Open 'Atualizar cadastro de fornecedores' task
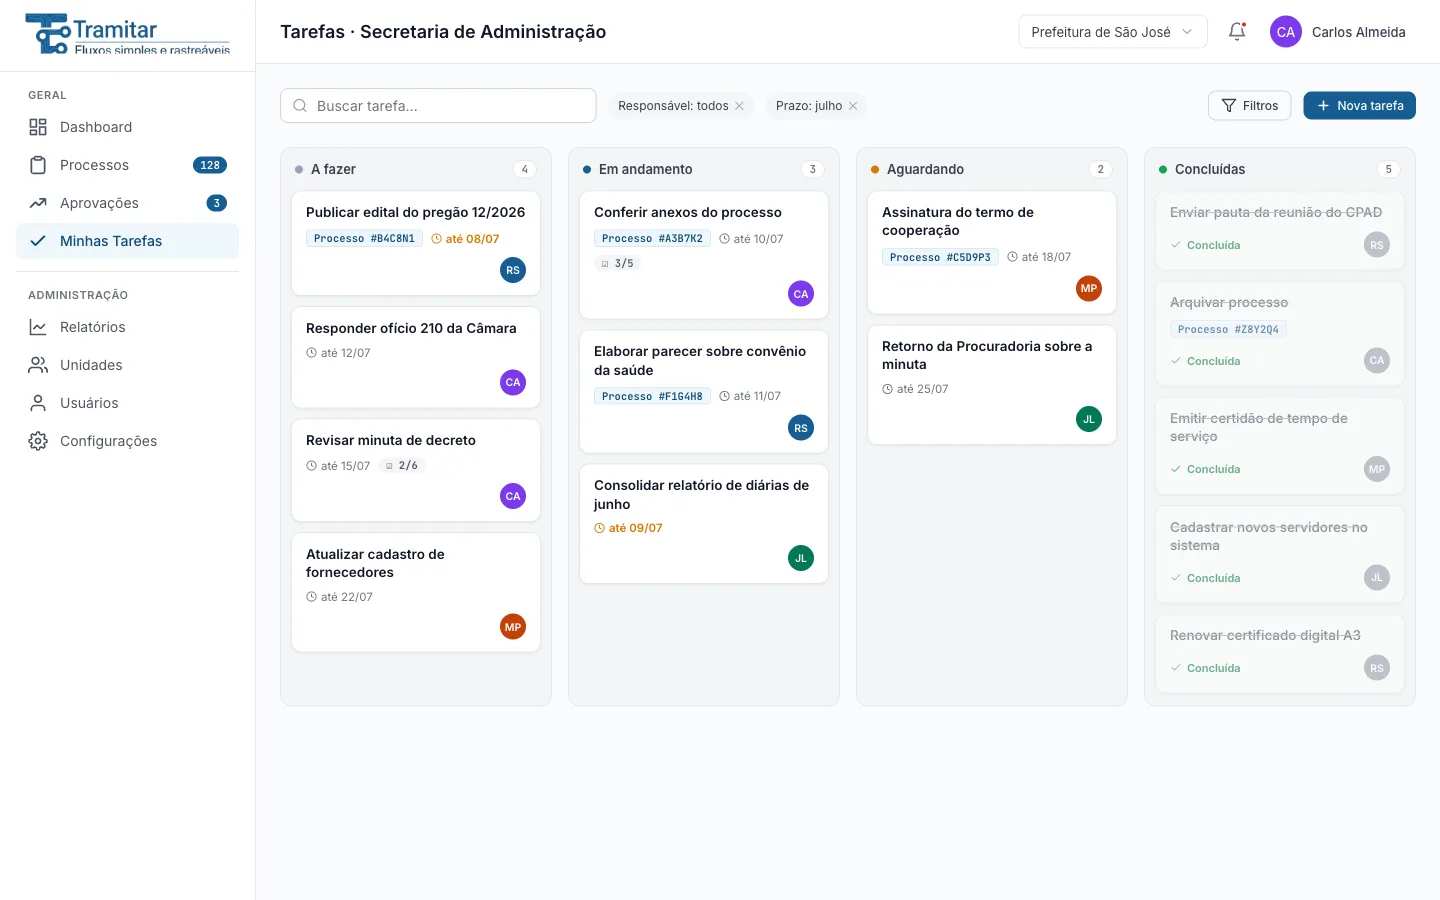 [416, 593]
